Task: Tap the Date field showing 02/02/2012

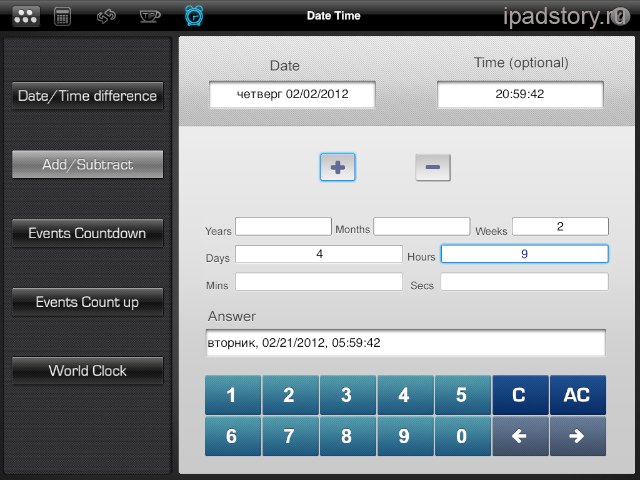Action: tap(292, 94)
